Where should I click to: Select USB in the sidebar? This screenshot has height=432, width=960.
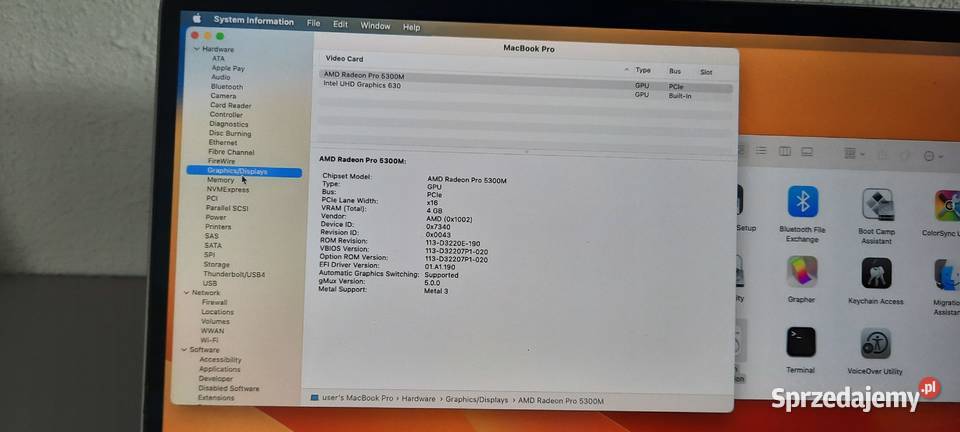click(x=210, y=283)
